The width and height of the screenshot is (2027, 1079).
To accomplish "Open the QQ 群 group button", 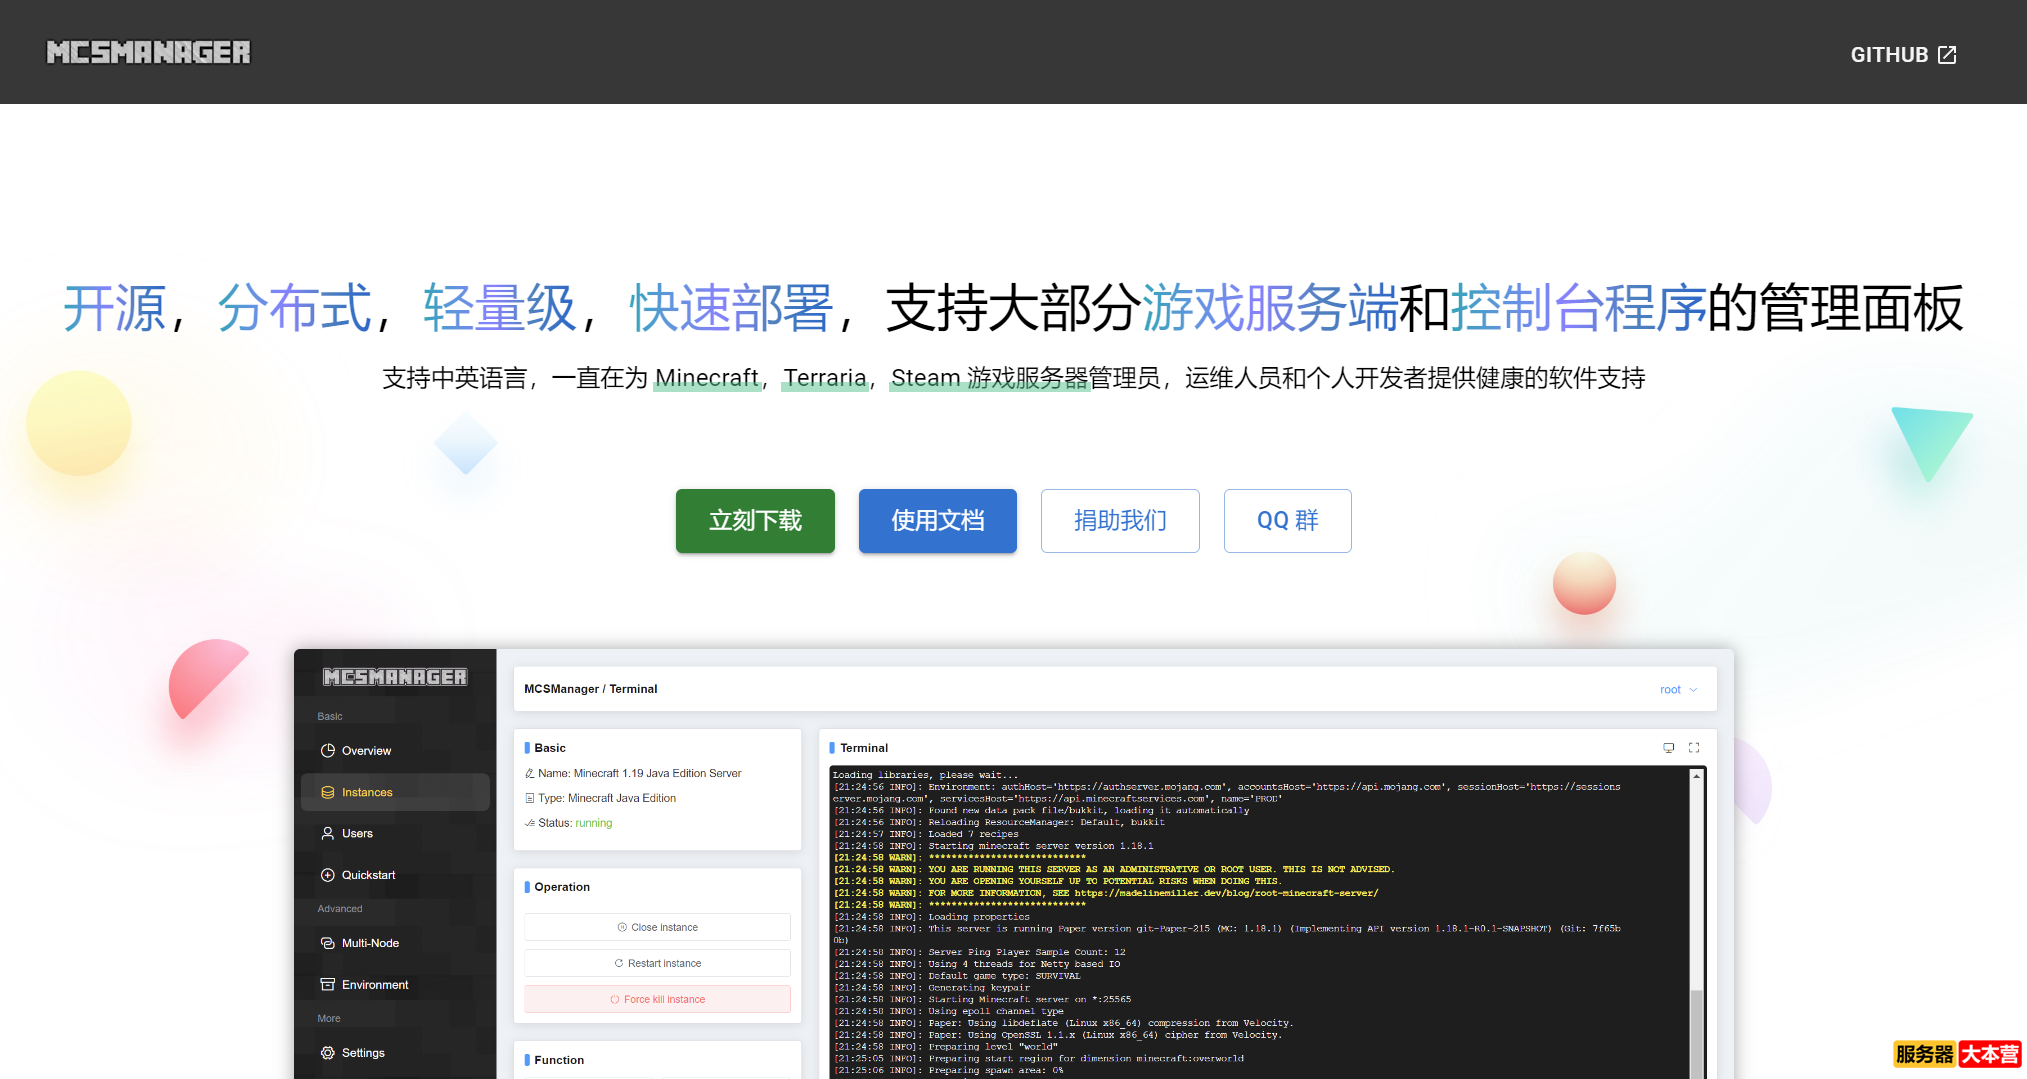I will pos(1287,521).
